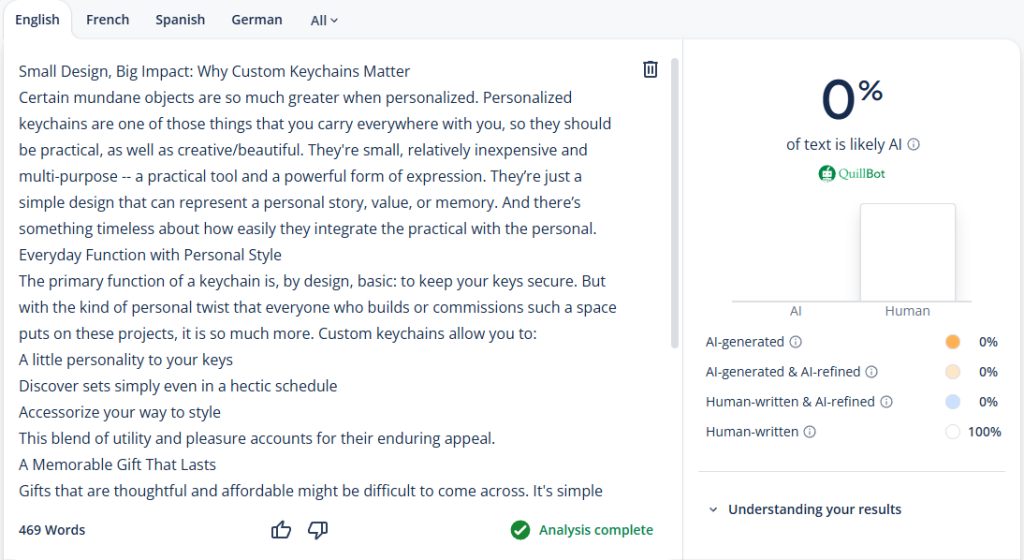Click the thumbs up feedback icon
This screenshot has width=1024, height=560.
click(x=281, y=530)
